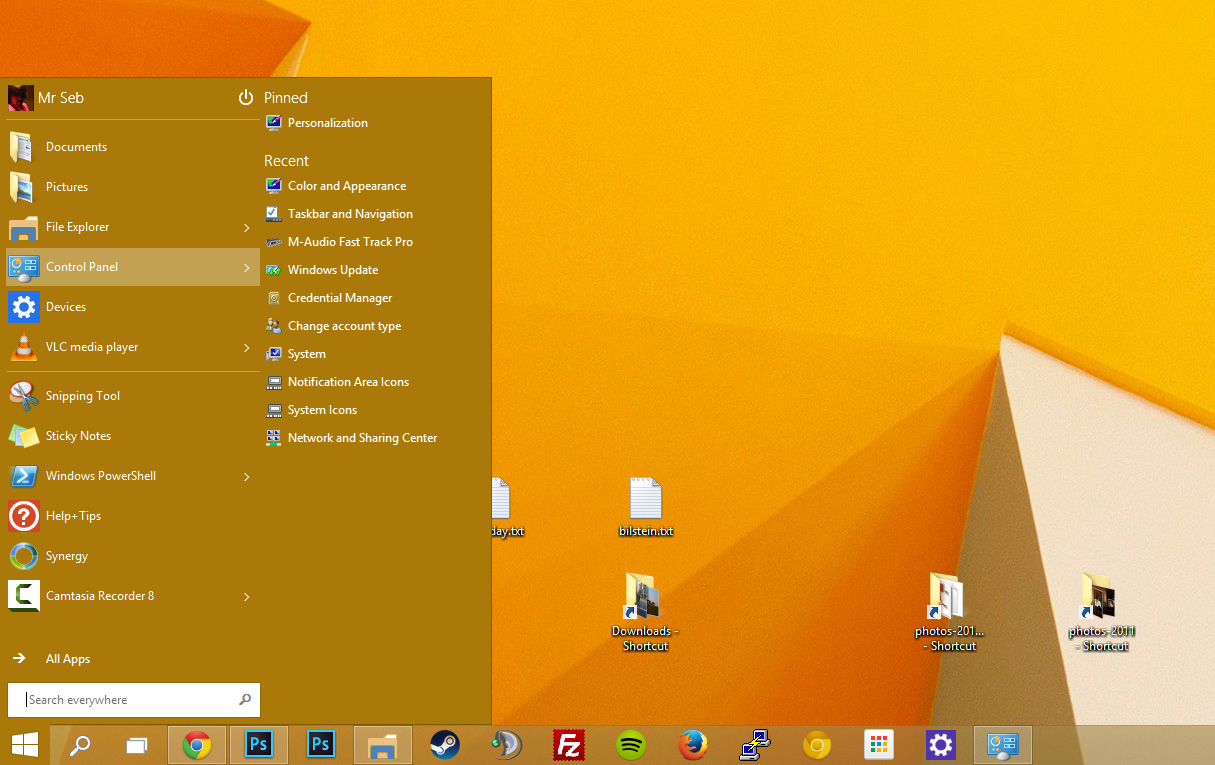Image resolution: width=1215 pixels, height=765 pixels.
Task: Click the Spotify taskbar icon
Action: tap(631, 745)
